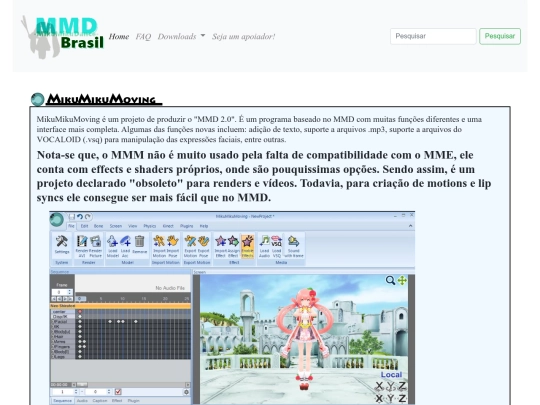Open the Help ribbon tab
This screenshot has height=405, width=540.
tap(204, 226)
